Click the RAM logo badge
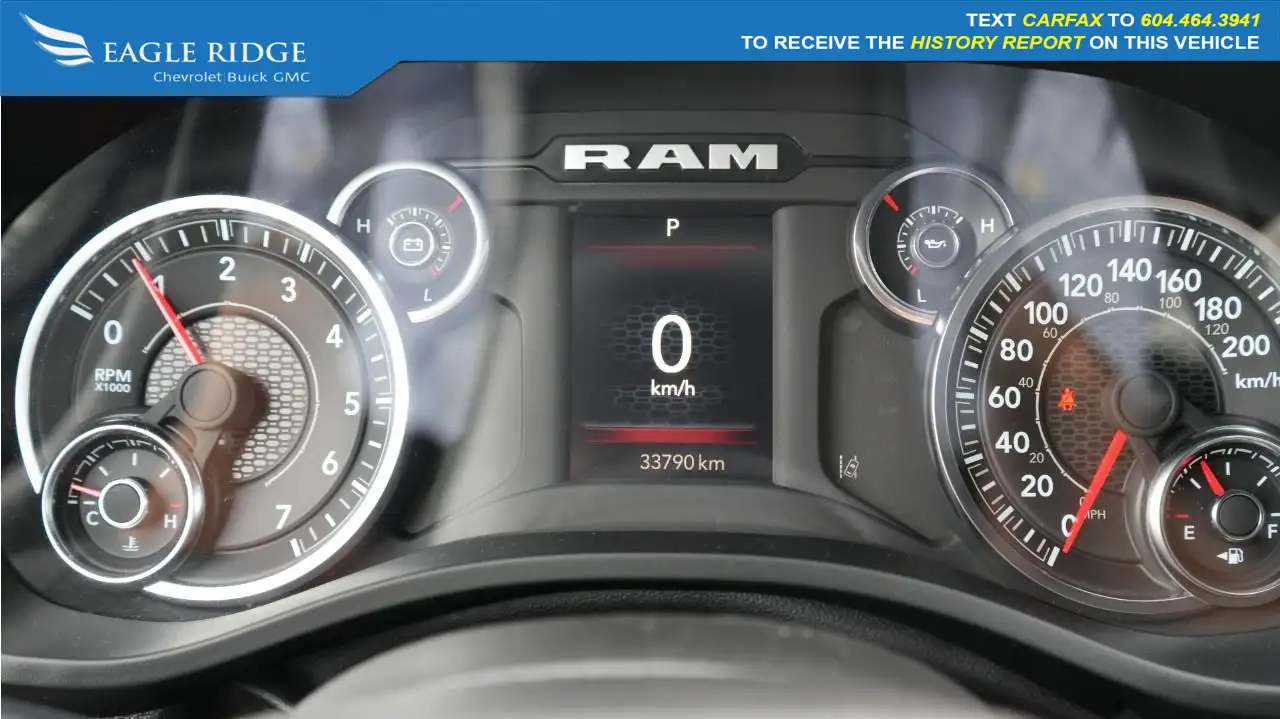Image resolution: width=1280 pixels, height=719 pixels. [670, 157]
